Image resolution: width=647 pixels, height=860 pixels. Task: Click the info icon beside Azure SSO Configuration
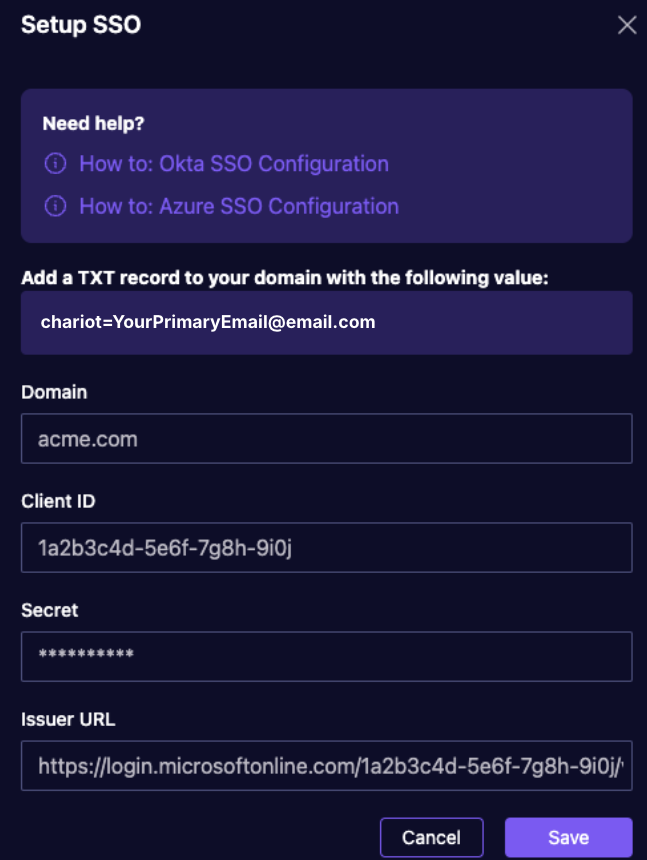[55, 206]
